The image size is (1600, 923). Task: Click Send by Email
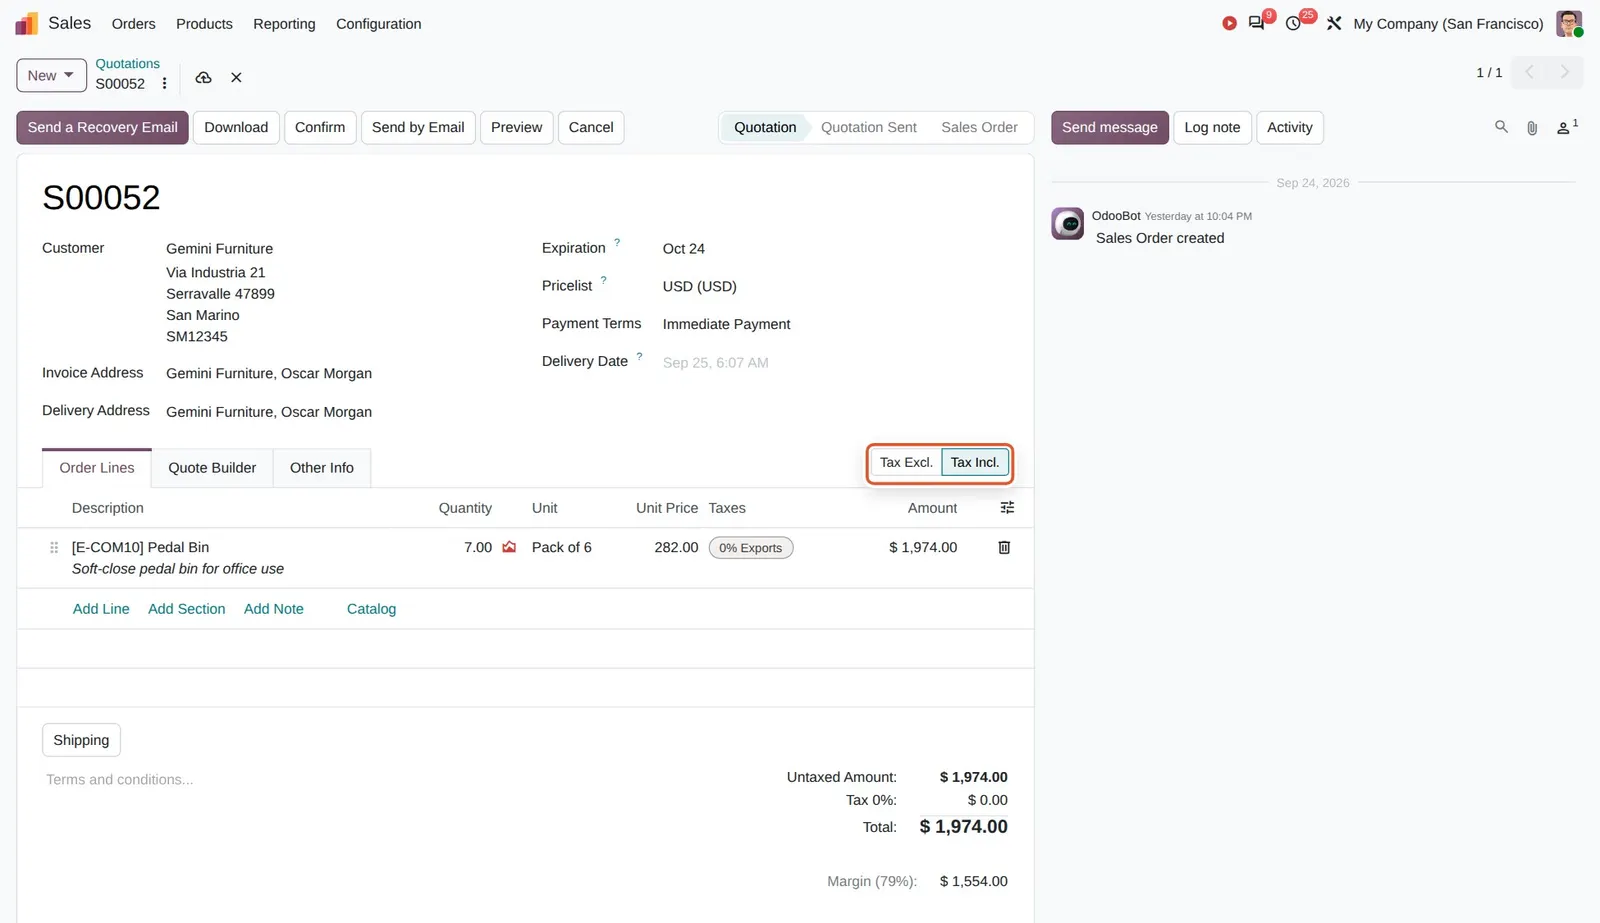click(x=418, y=127)
